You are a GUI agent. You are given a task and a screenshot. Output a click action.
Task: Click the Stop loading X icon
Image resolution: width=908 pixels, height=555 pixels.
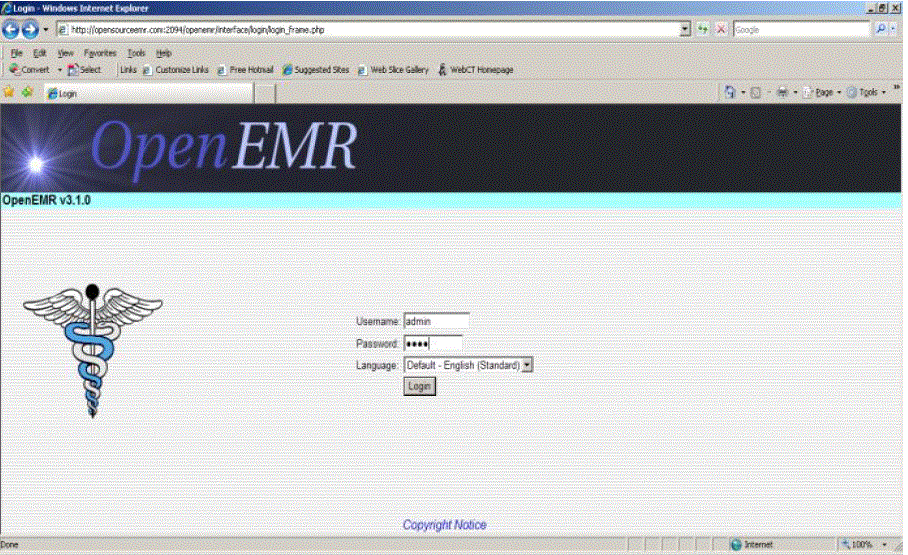(x=721, y=30)
